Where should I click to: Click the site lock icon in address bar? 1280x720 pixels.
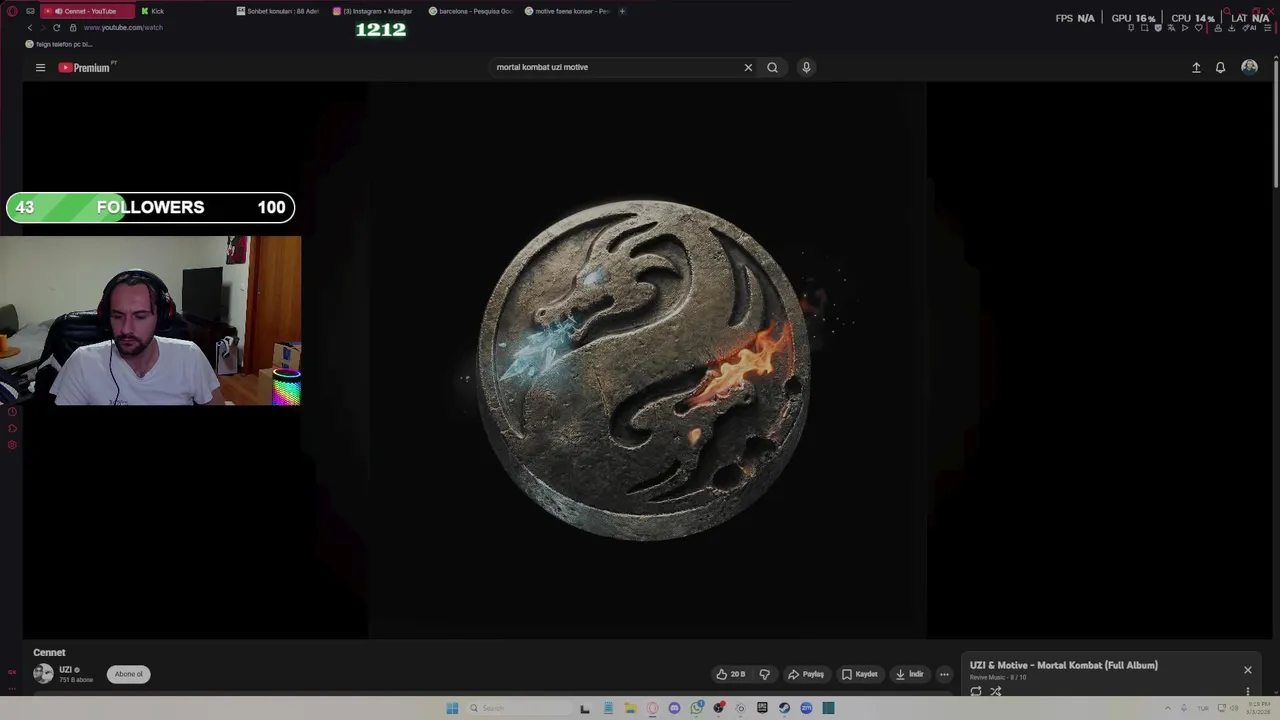pos(72,27)
